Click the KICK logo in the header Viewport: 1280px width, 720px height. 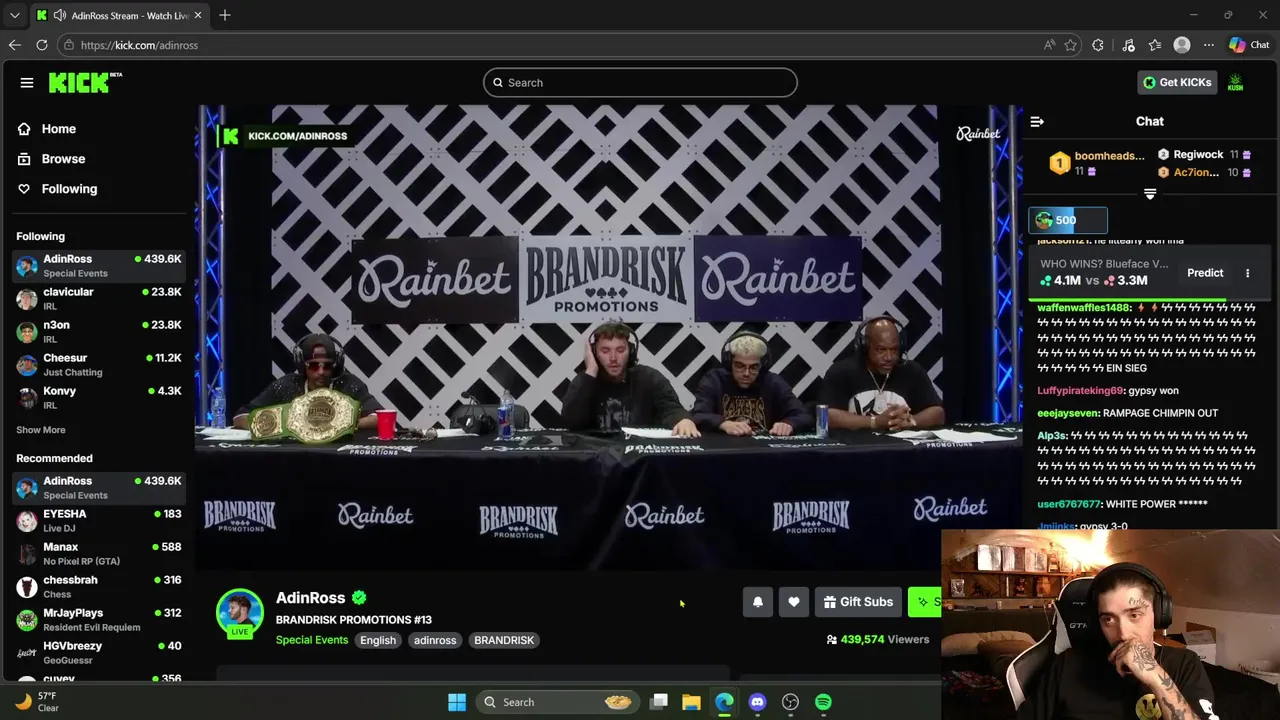click(85, 82)
